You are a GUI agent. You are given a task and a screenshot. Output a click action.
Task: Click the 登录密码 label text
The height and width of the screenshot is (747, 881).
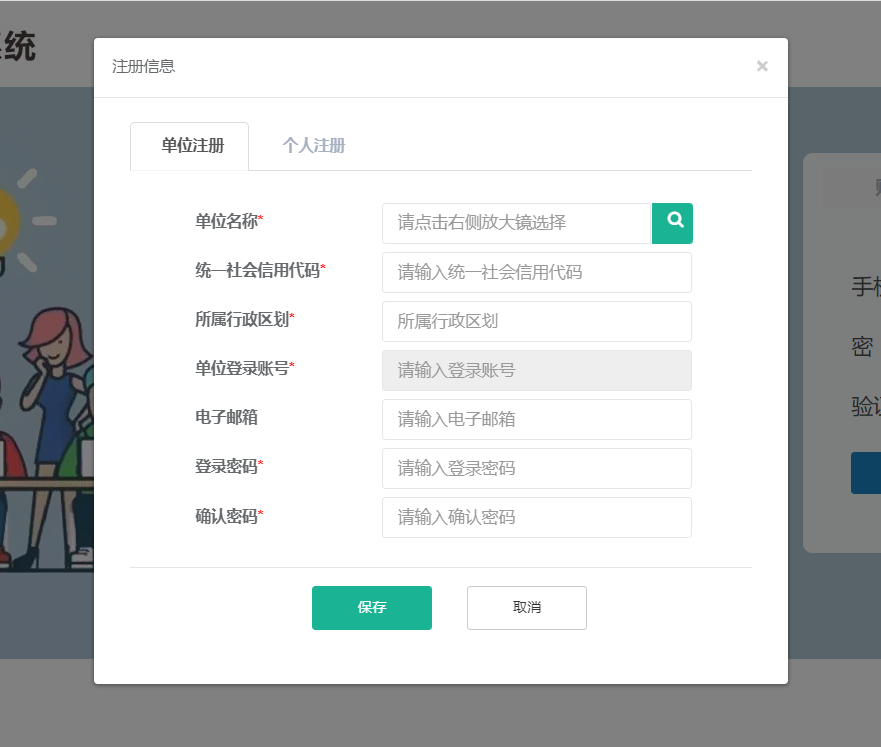coord(227,466)
